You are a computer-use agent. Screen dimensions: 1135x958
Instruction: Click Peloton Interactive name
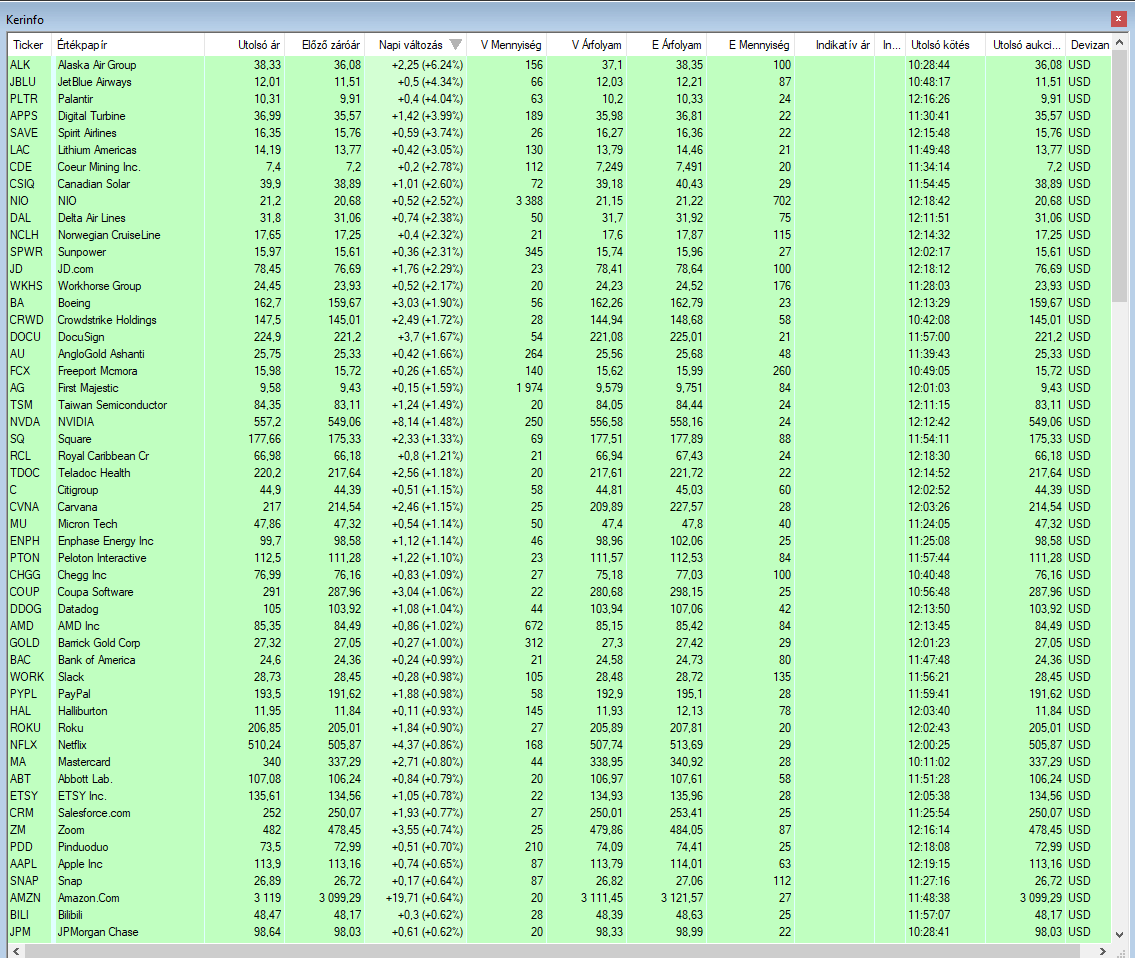point(102,558)
